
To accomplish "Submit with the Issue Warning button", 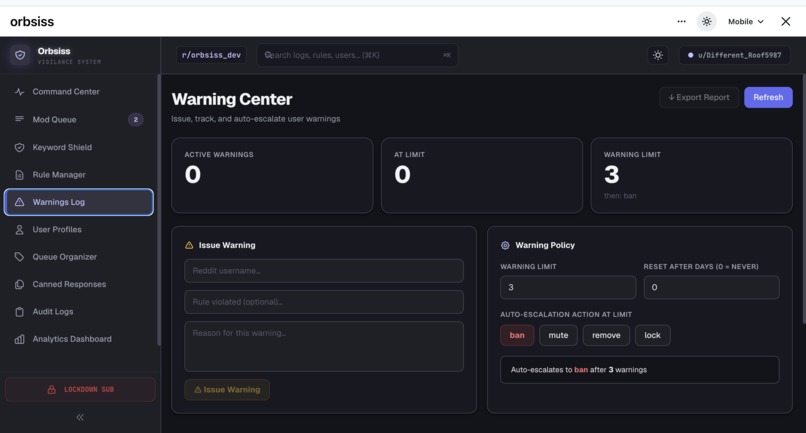I will [227, 389].
